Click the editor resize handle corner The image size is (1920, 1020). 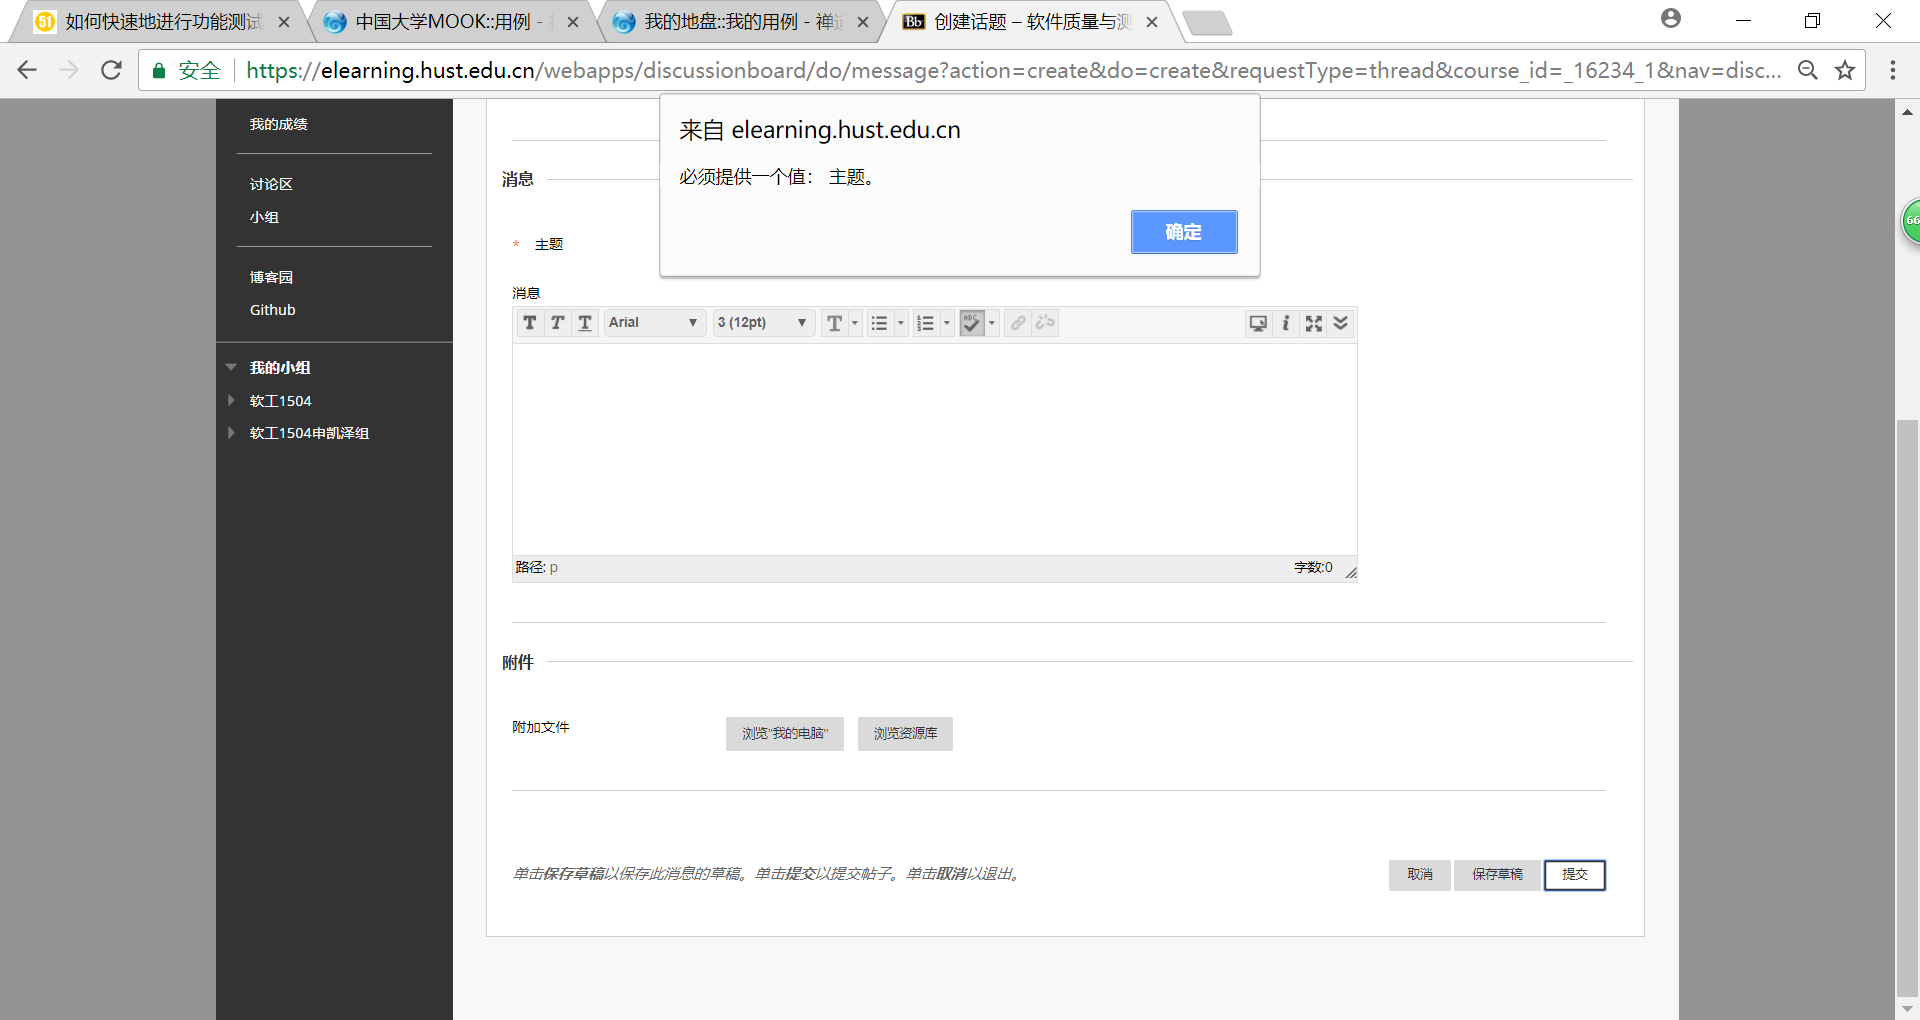point(1351,572)
